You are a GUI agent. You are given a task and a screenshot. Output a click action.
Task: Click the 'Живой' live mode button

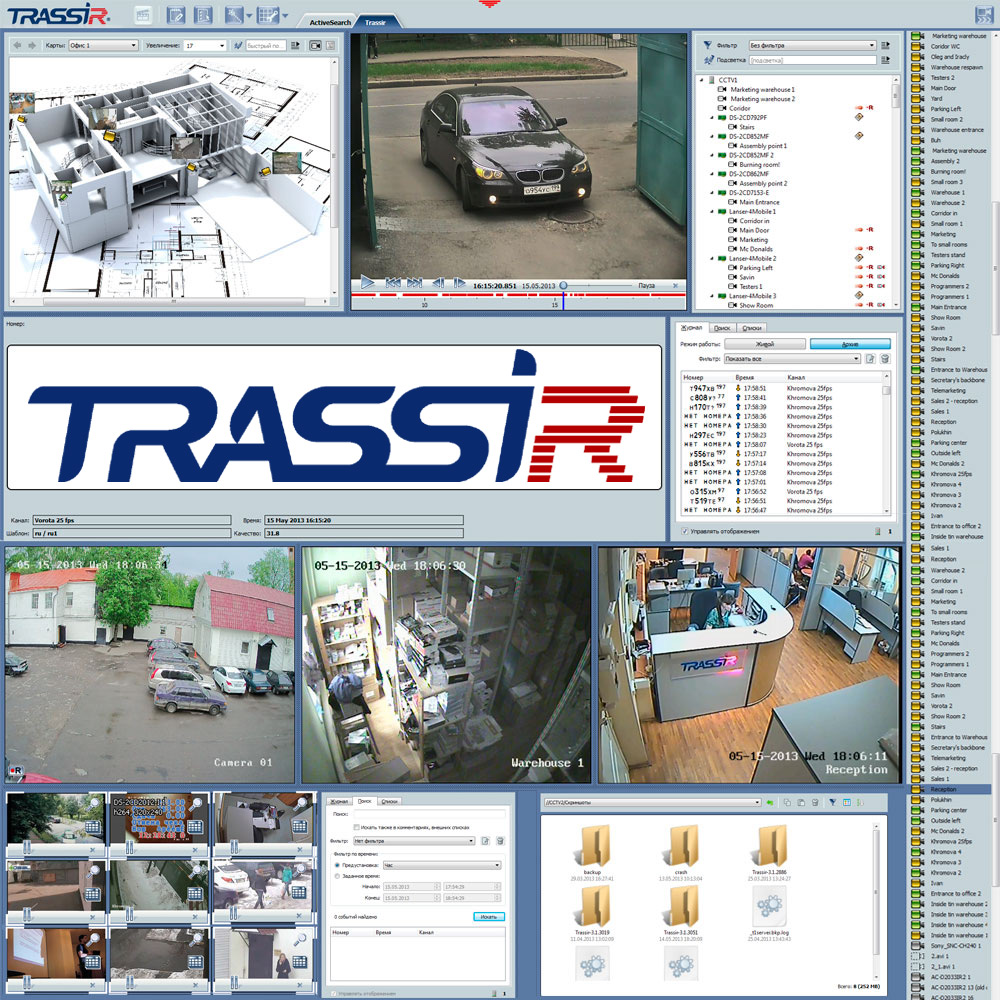(x=763, y=344)
